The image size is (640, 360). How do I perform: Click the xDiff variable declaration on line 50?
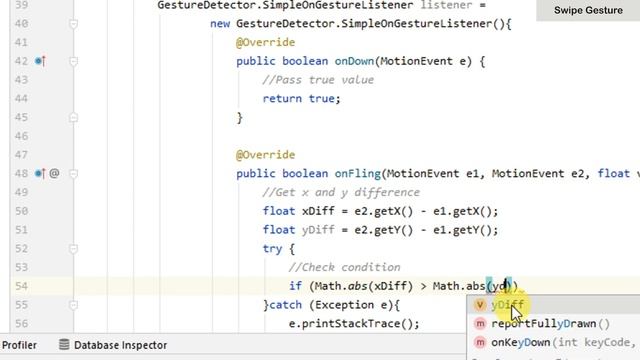coord(318,211)
